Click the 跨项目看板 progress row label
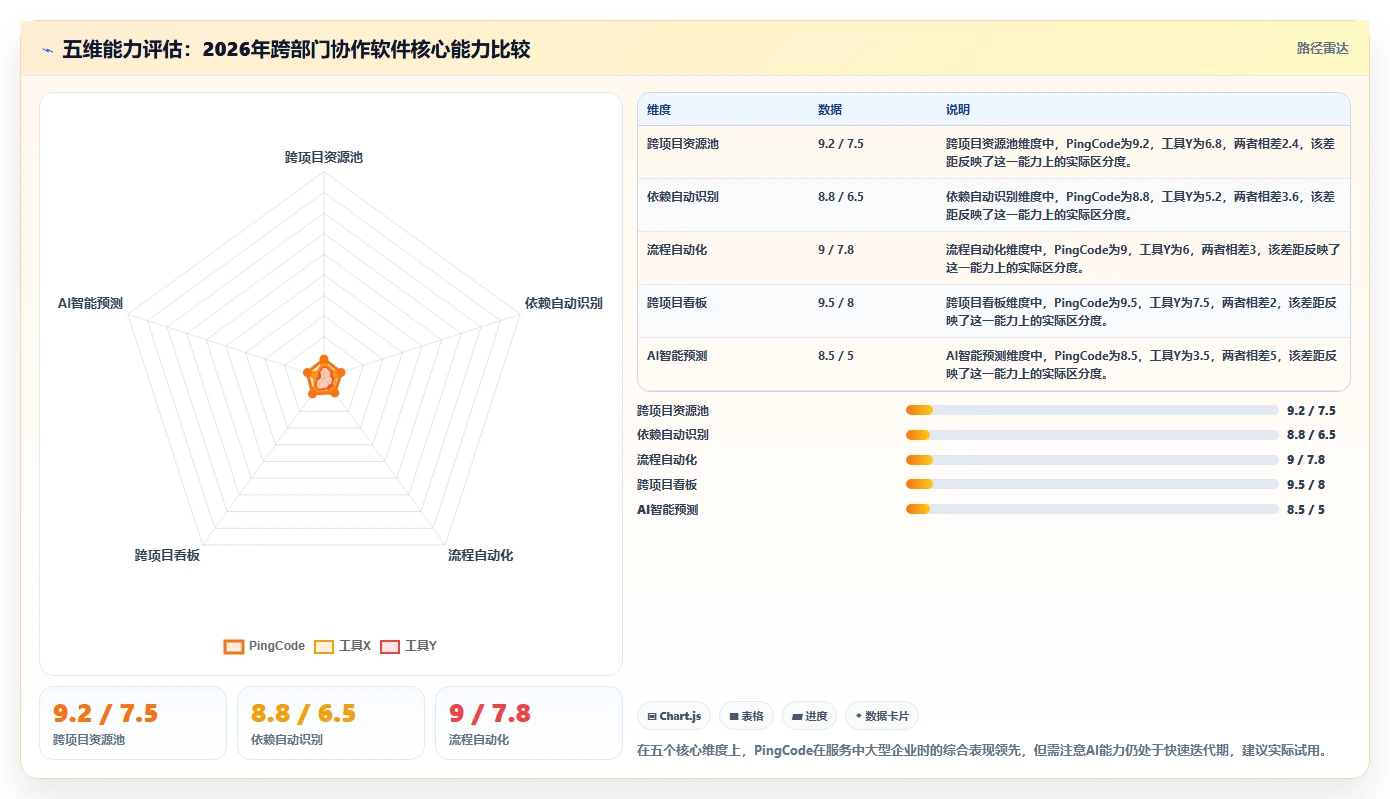1390x799 pixels. [x=667, y=484]
